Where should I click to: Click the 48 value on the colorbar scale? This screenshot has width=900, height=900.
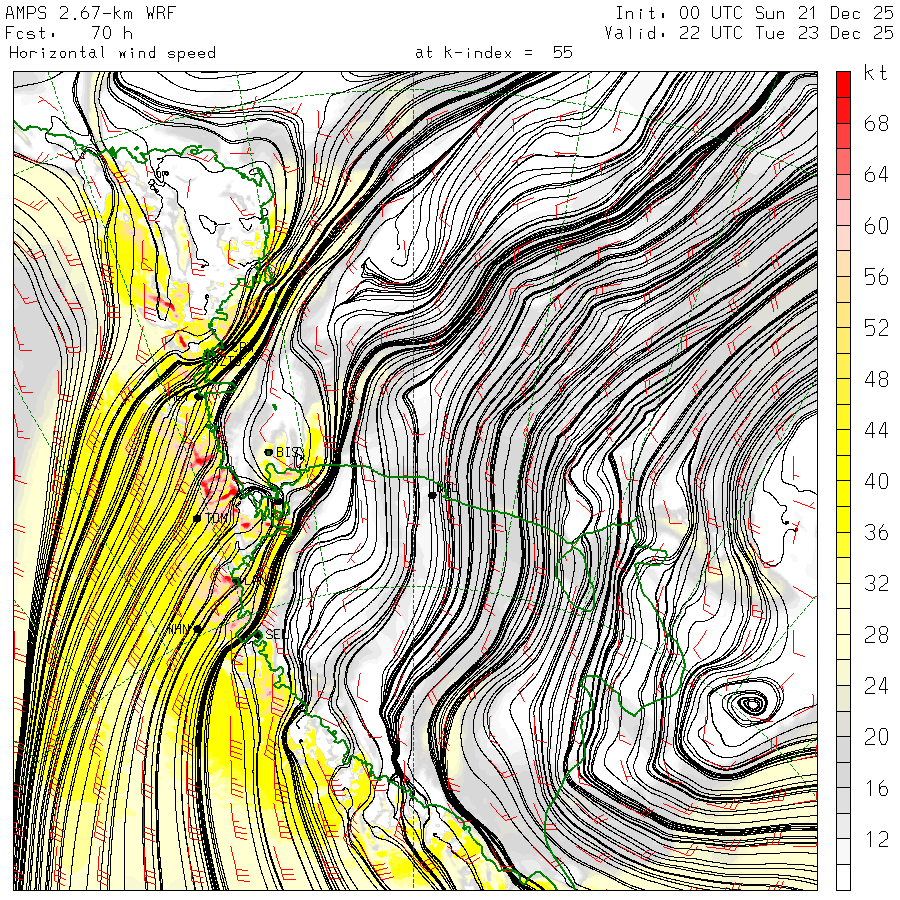876,379
